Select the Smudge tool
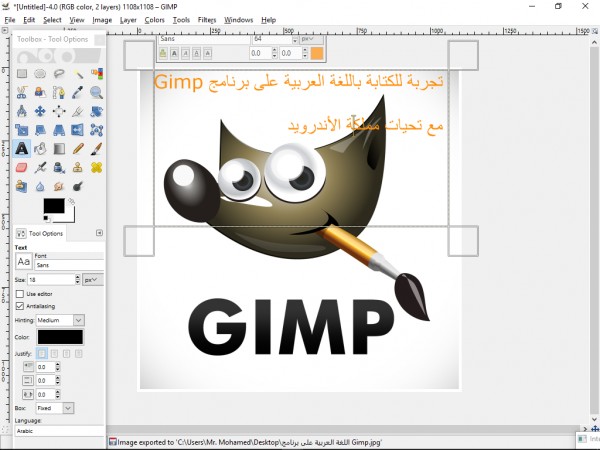Image resolution: width=600 pixels, height=450 pixels. [x=59, y=186]
